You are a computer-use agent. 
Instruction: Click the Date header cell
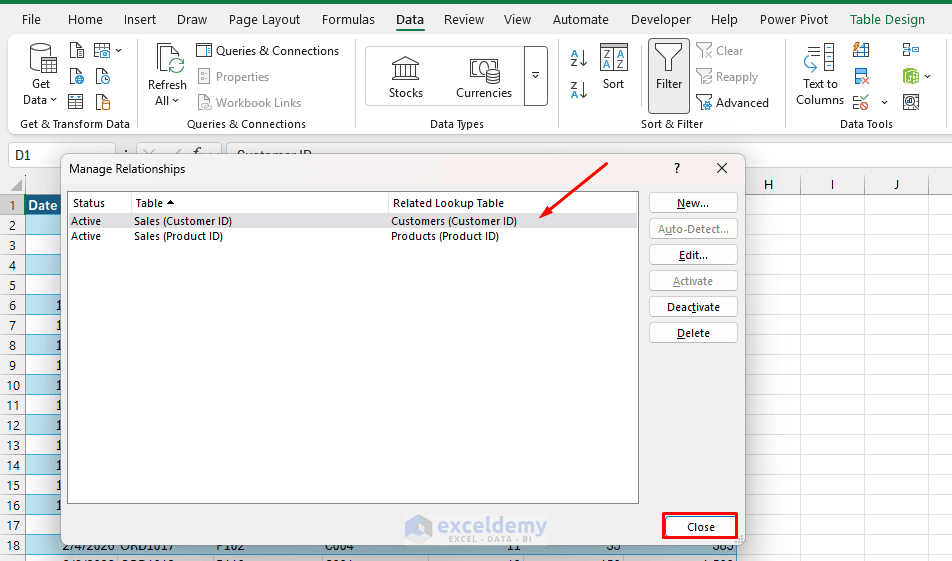(x=42, y=205)
